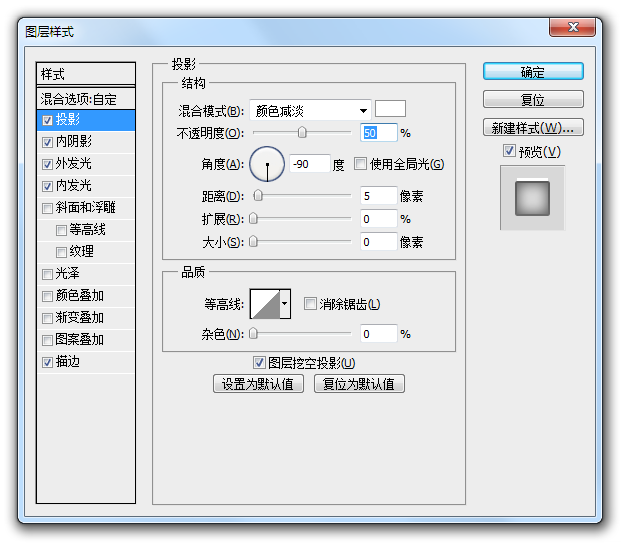Uncheck the 投影 drop shadow checkbox
This screenshot has height=547, width=621.
coord(47,120)
